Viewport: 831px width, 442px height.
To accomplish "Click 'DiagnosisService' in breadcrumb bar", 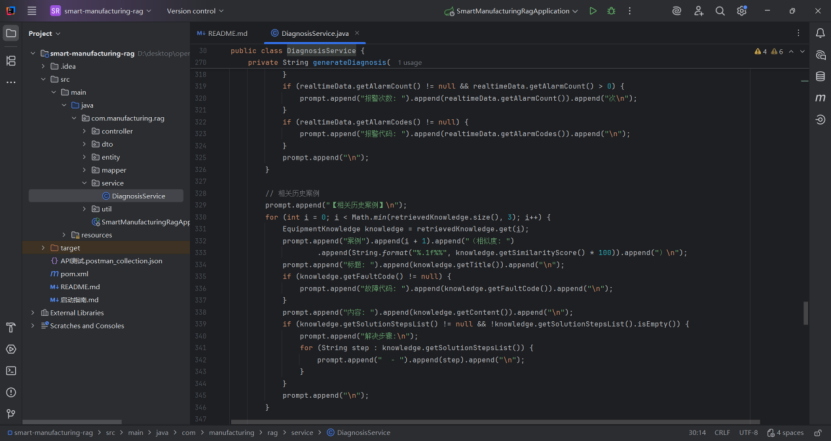I will (x=358, y=432).
